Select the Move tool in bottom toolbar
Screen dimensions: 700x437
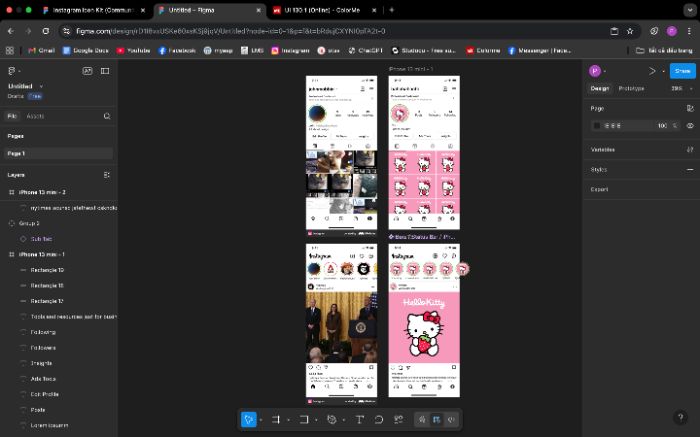[249, 419]
